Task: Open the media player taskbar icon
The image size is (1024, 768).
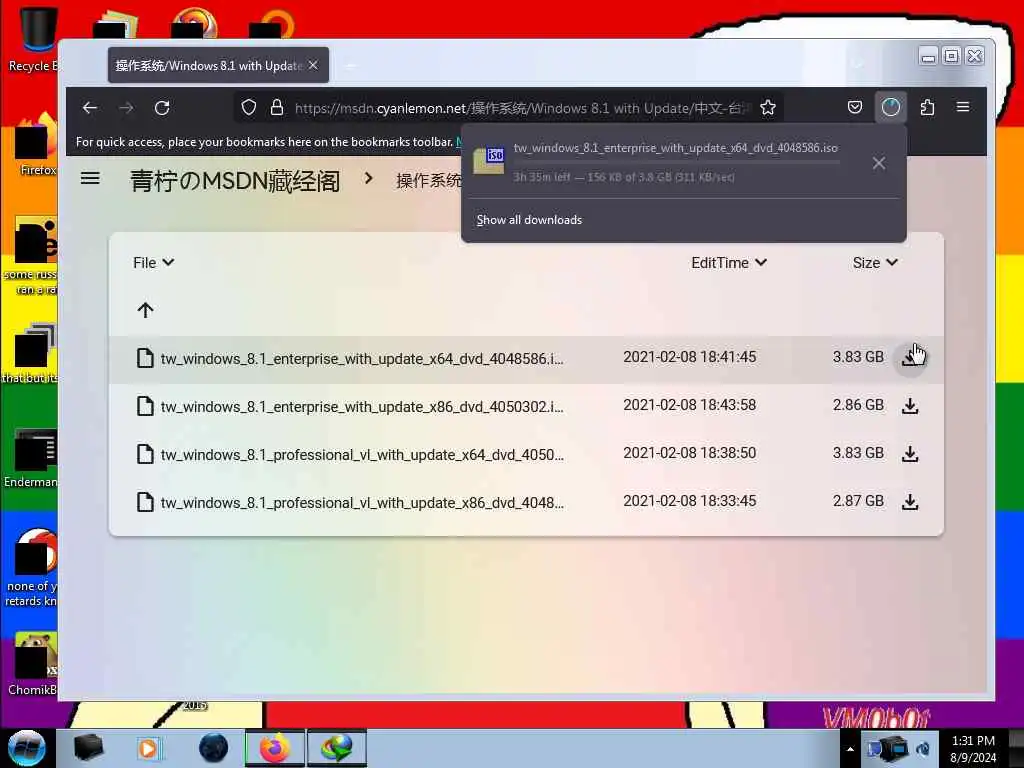Action: pos(148,748)
